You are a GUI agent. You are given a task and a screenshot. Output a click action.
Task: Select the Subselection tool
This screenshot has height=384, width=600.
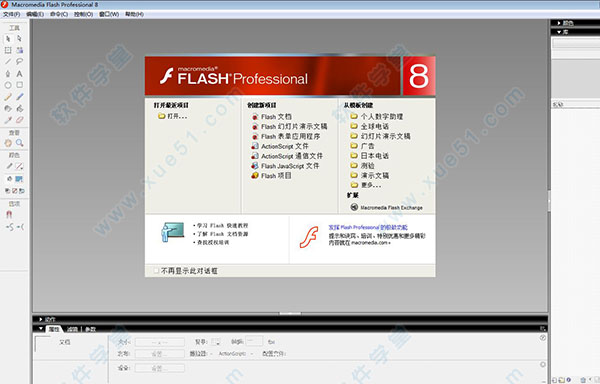[x=20, y=39]
